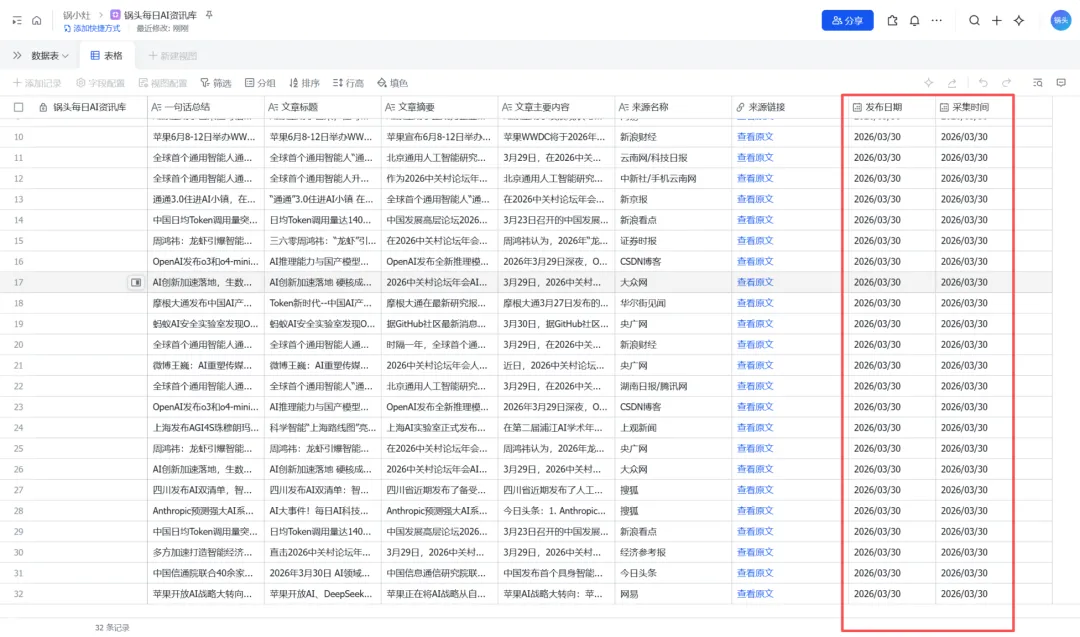1080x637 pixels.
Task: Expand the row 17 record icon
Action: [x=136, y=282]
